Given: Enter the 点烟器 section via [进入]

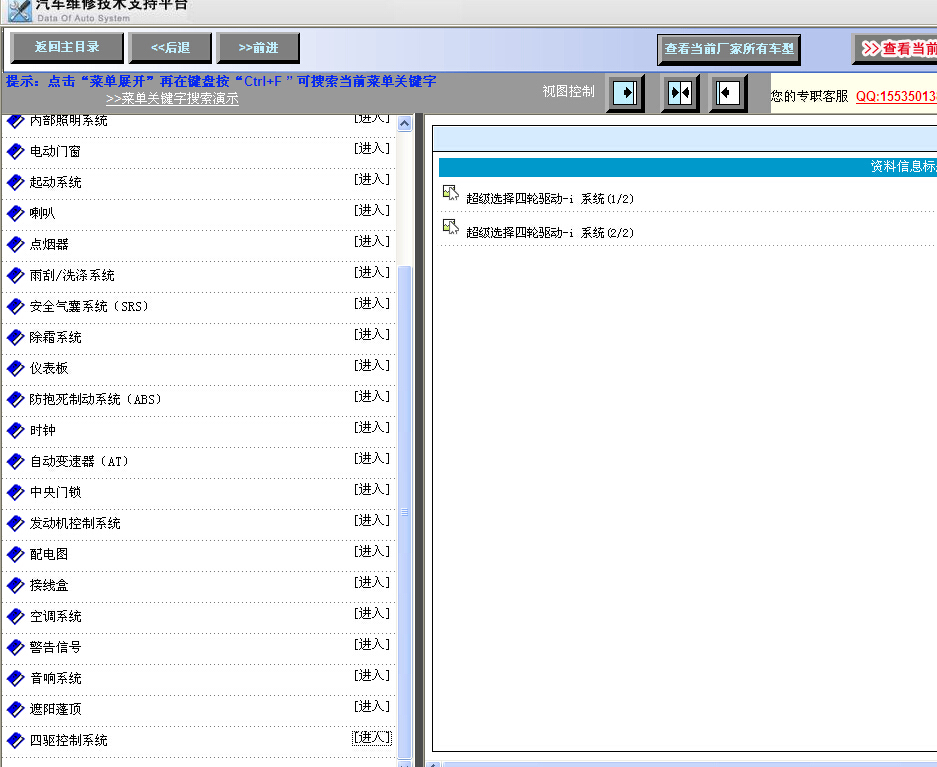Looking at the screenshot, I should tap(372, 242).
